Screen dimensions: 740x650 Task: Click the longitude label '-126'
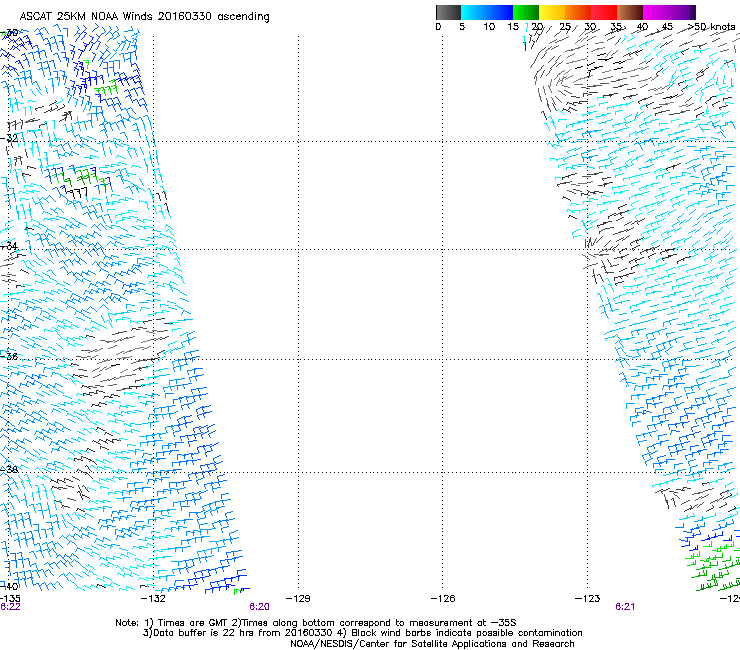point(443,599)
